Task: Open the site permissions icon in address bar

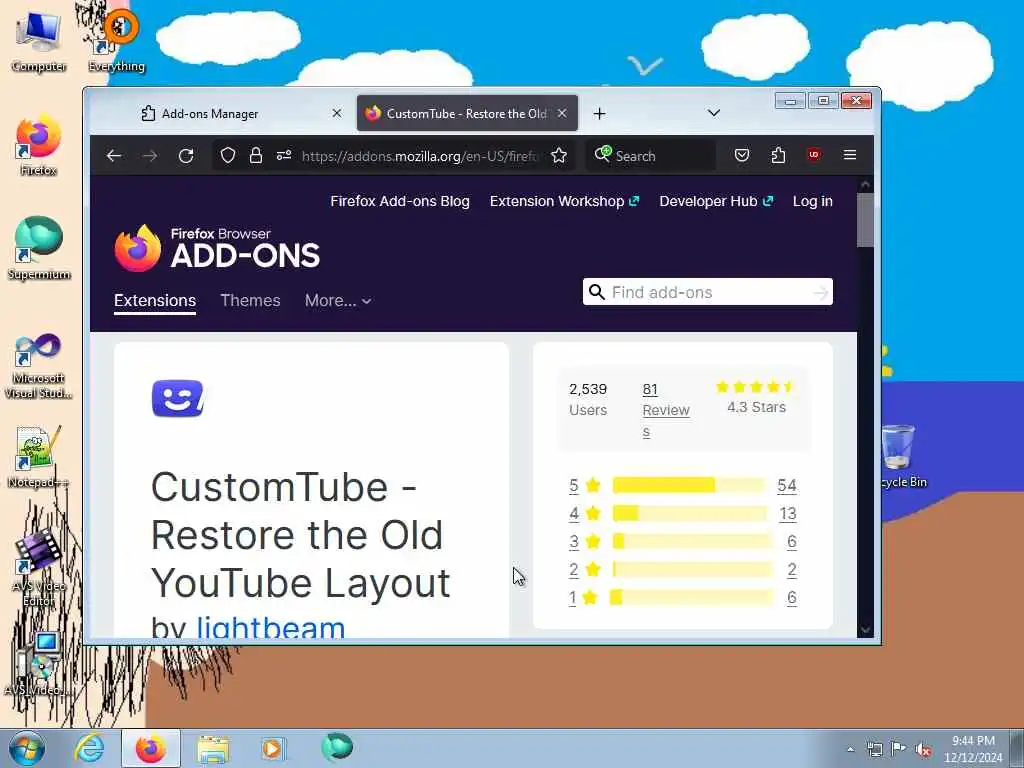Action: click(283, 155)
